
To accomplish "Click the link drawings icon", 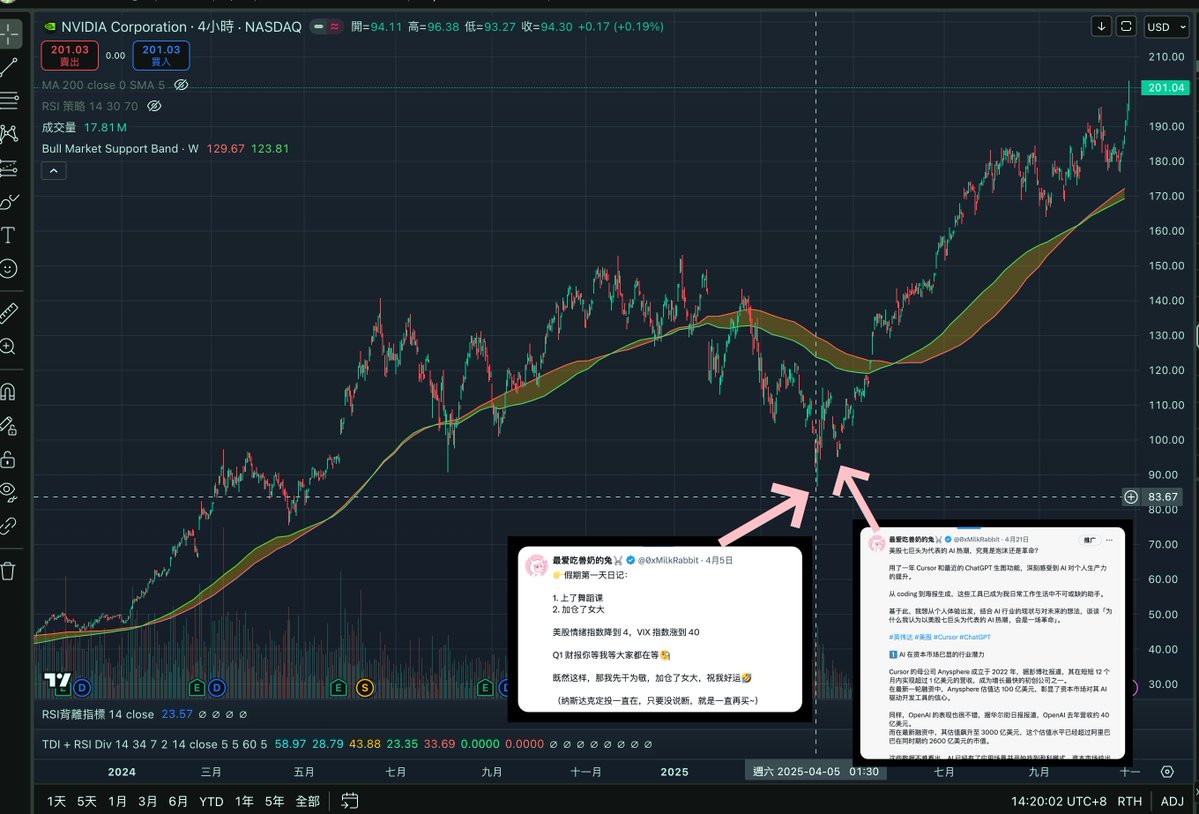I will click(8, 526).
